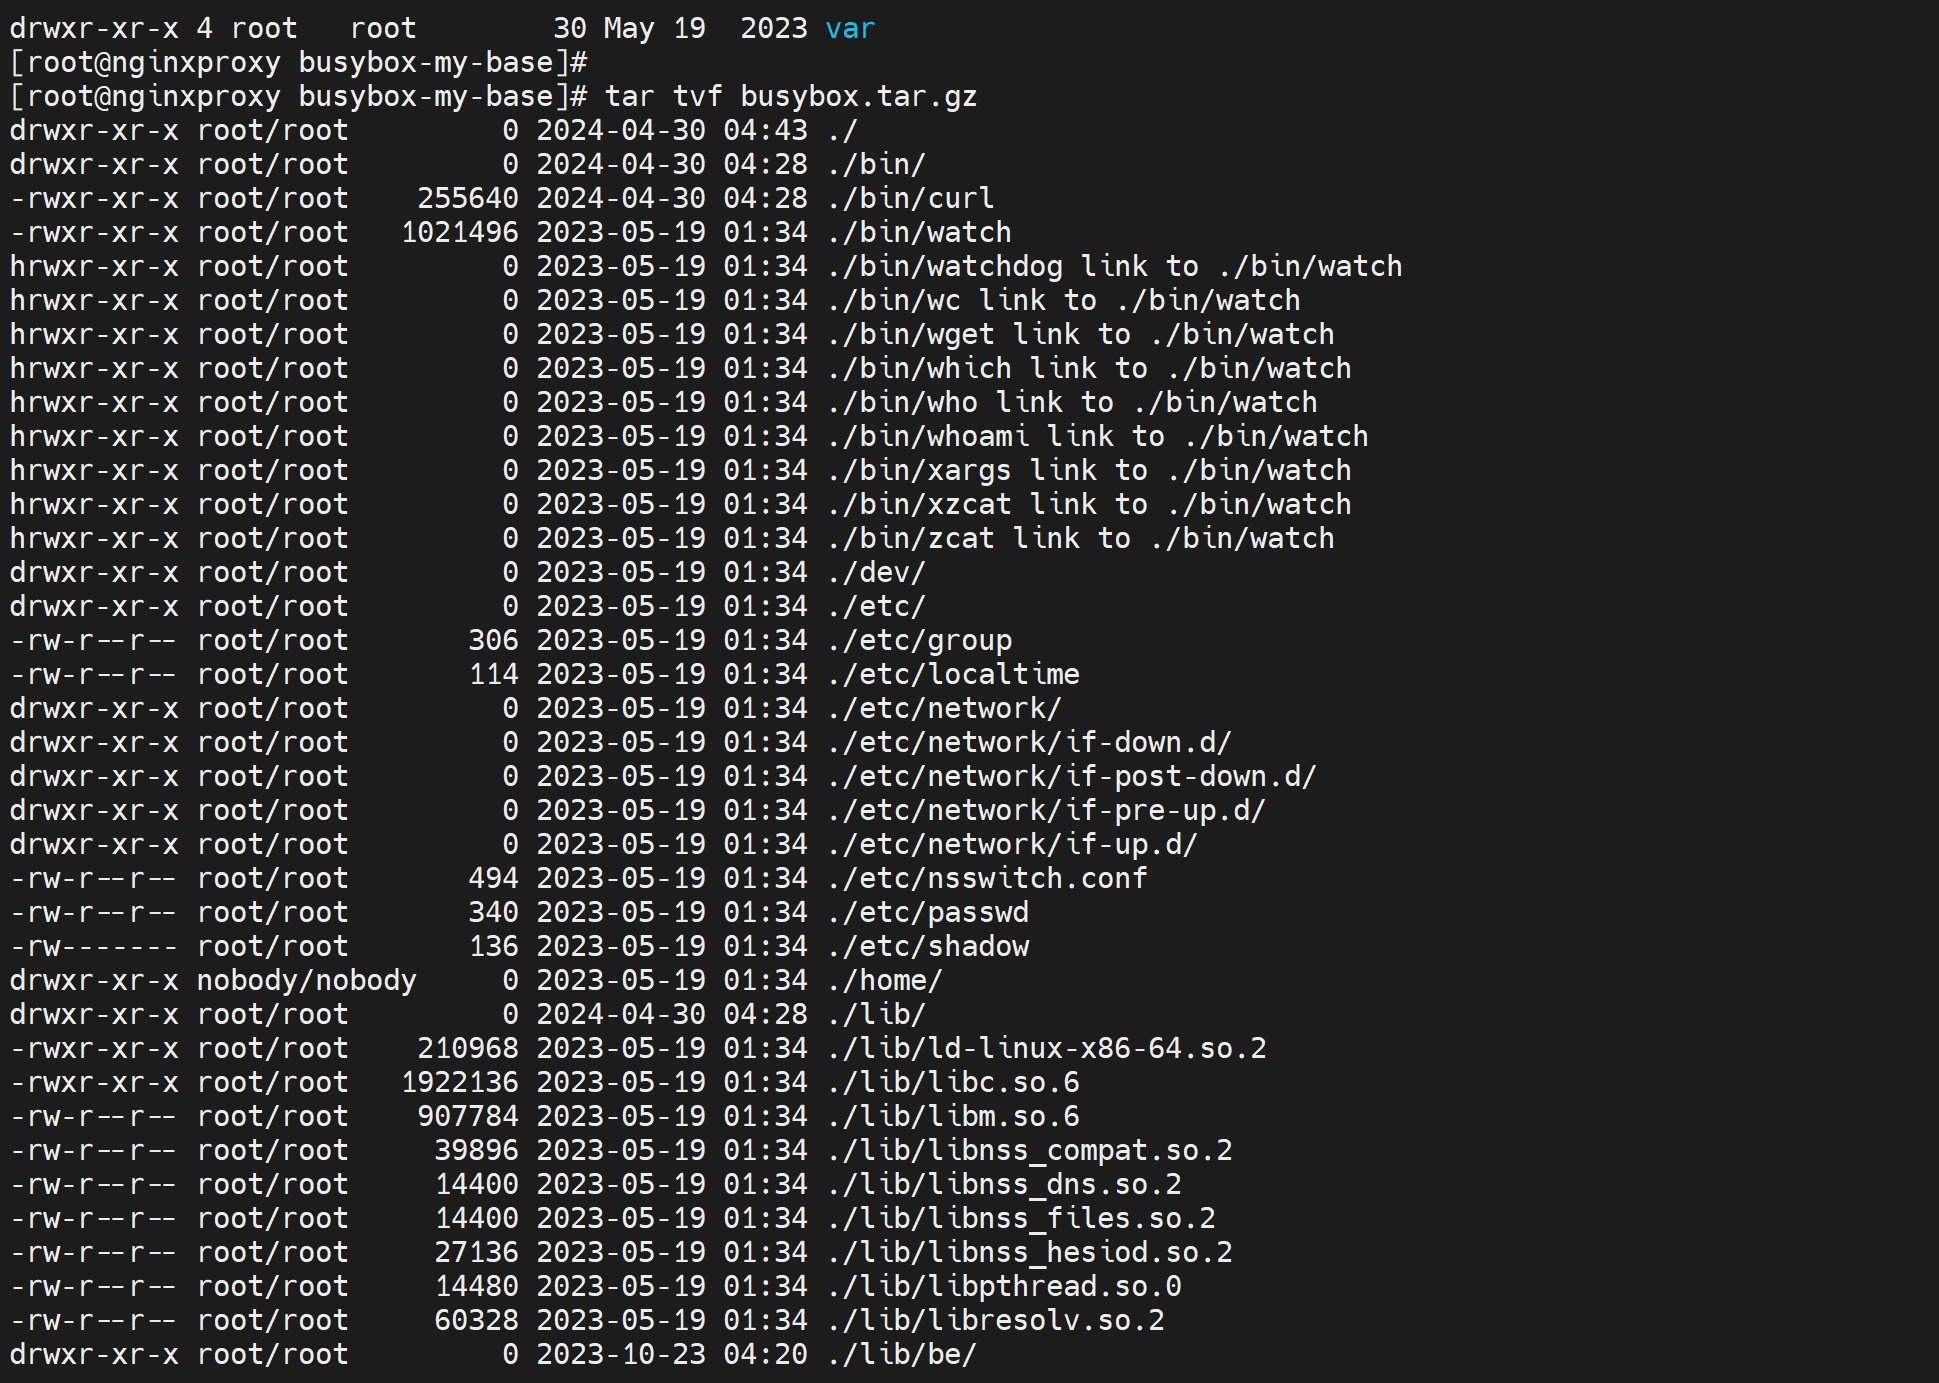Click the ./etc/nsswitch.conf file path

(987, 879)
